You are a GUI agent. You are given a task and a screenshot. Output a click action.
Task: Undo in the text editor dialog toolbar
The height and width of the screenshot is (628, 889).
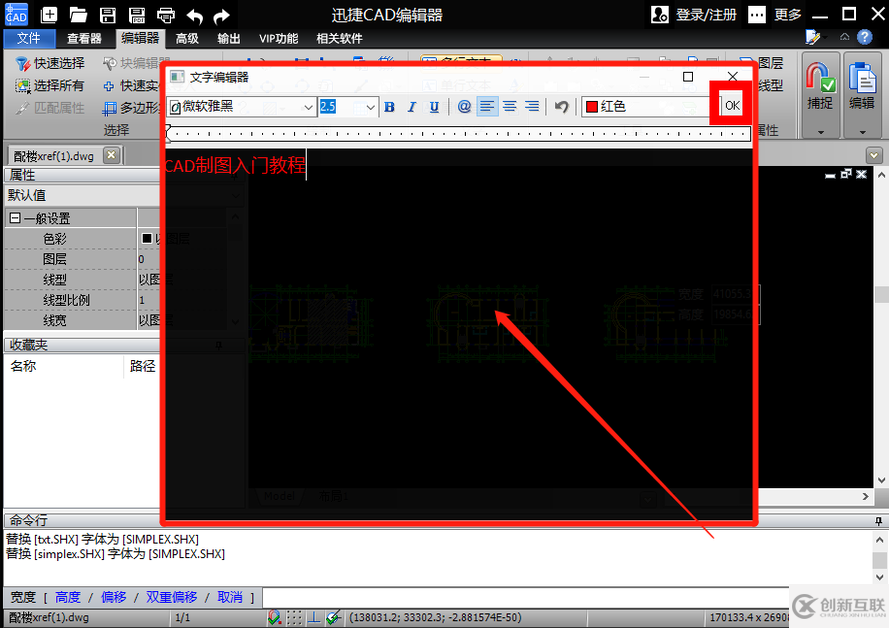click(x=561, y=107)
